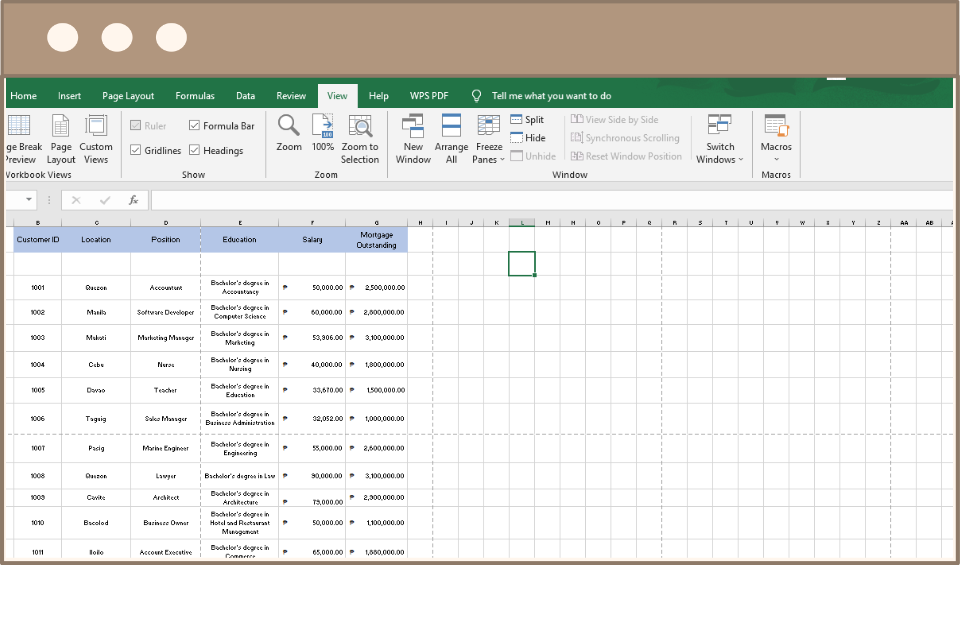960x640 pixels.
Task: Select the Position header cell
Action: (x=165, y=239)
